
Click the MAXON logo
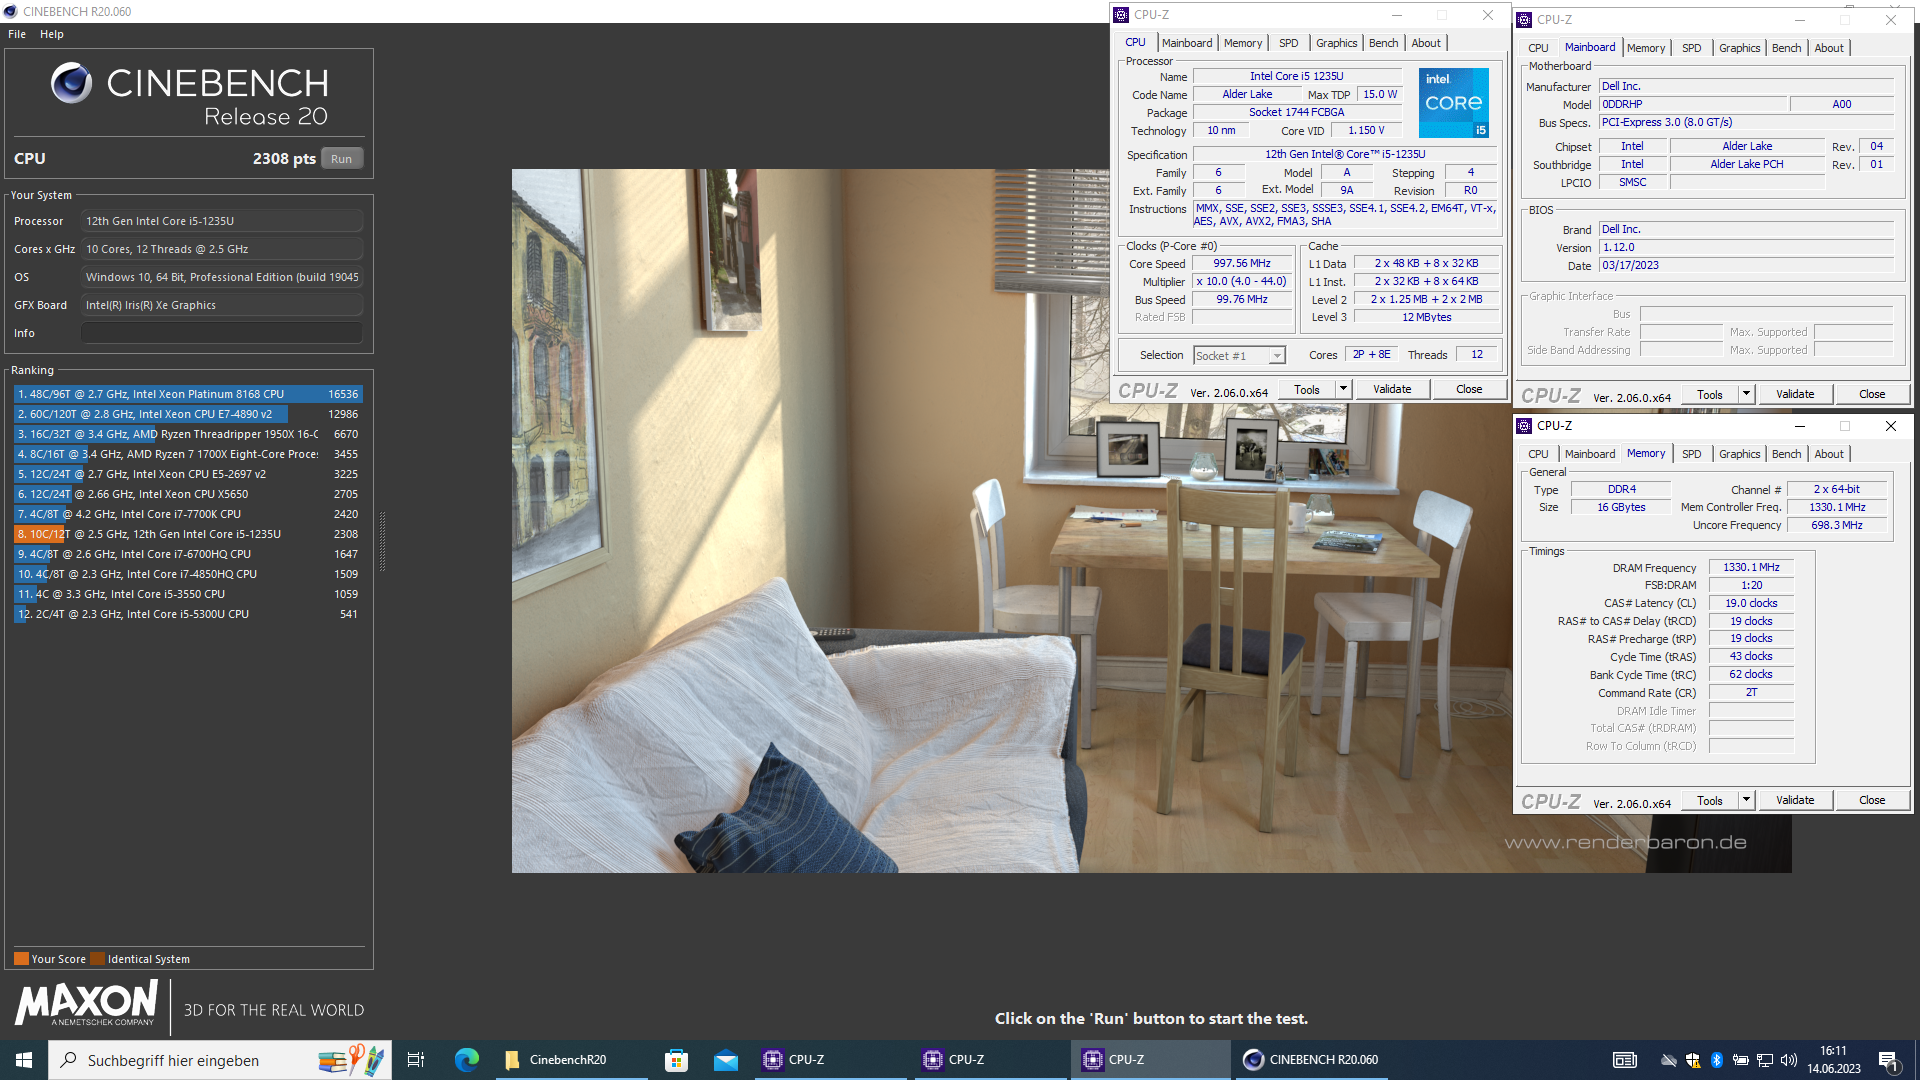(x=87, y=1003)
